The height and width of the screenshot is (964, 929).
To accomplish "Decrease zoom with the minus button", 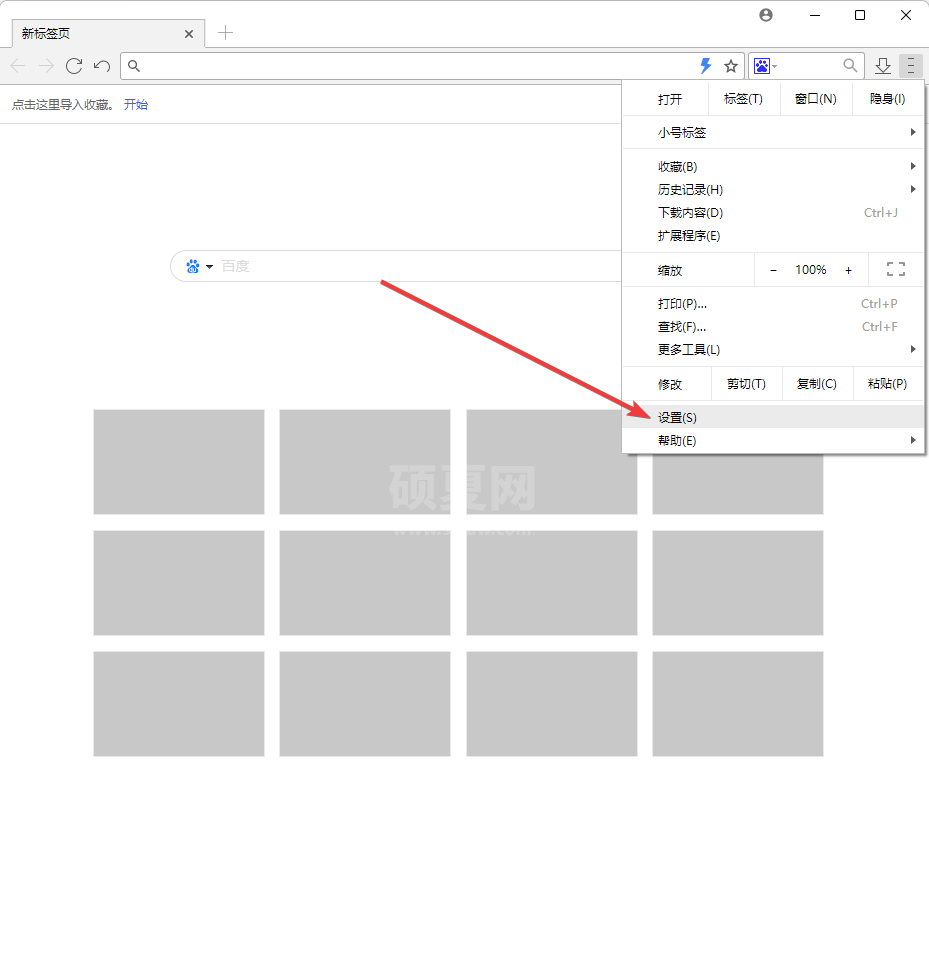I will point(773,270).
